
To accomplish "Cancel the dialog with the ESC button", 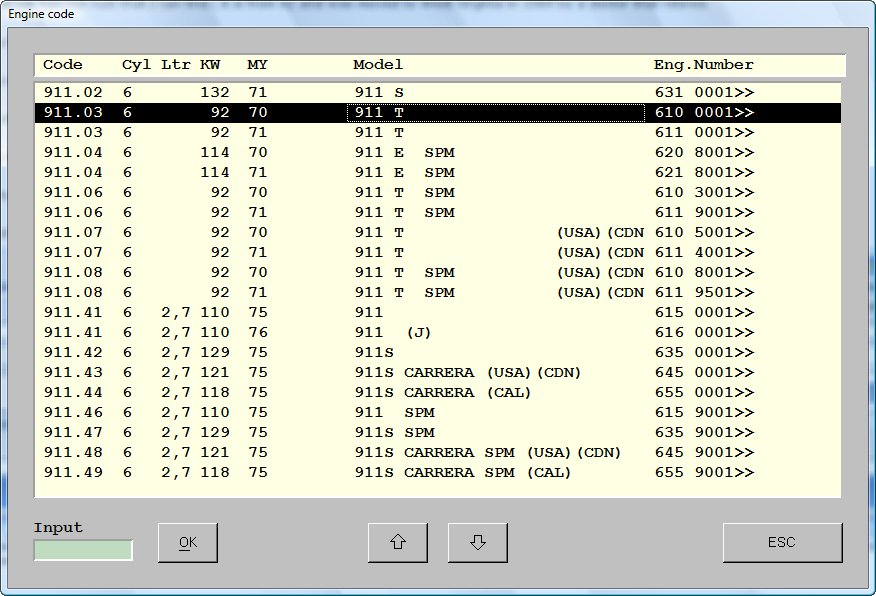I will (x=782, y=542).
